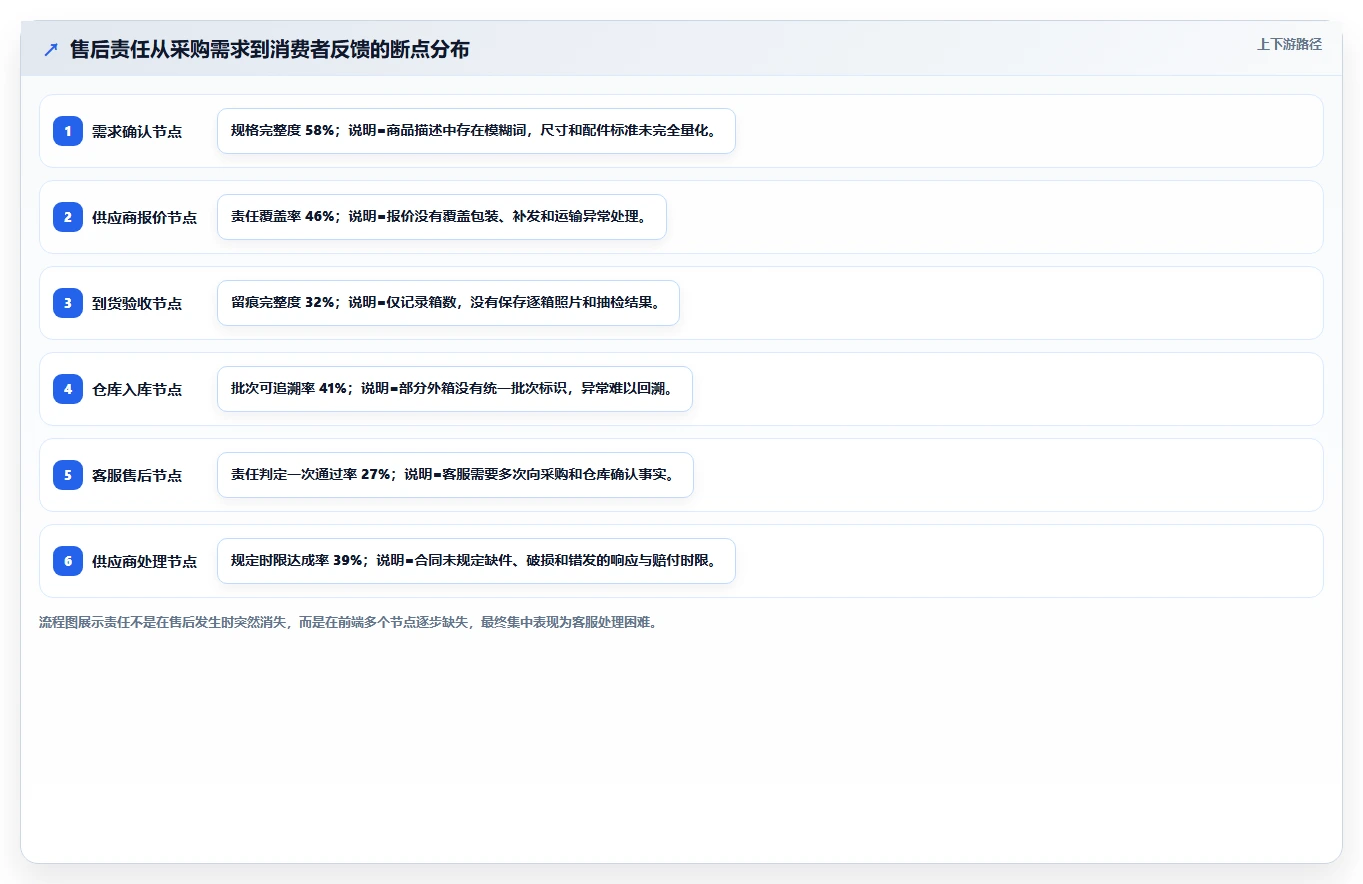
Task: Select the 客服售后节点 label
Action: click(137, 475)
